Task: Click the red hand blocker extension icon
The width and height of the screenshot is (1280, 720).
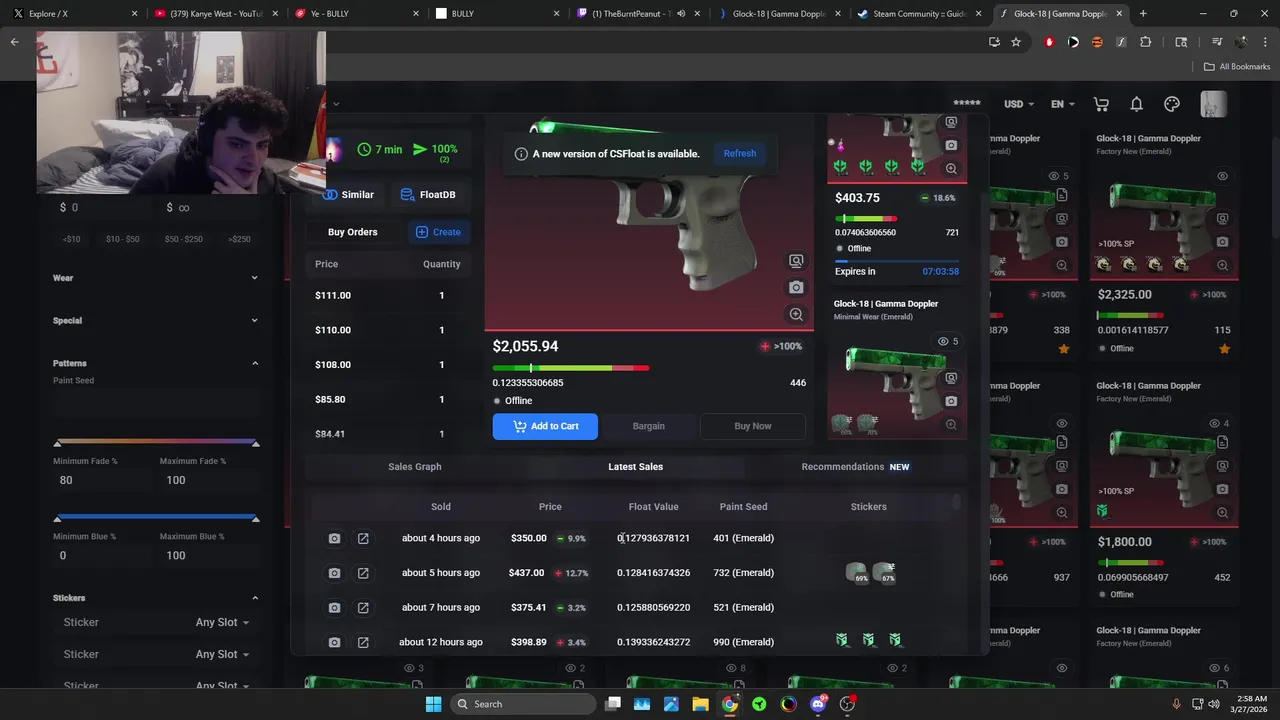Action: click(1049, 42)
